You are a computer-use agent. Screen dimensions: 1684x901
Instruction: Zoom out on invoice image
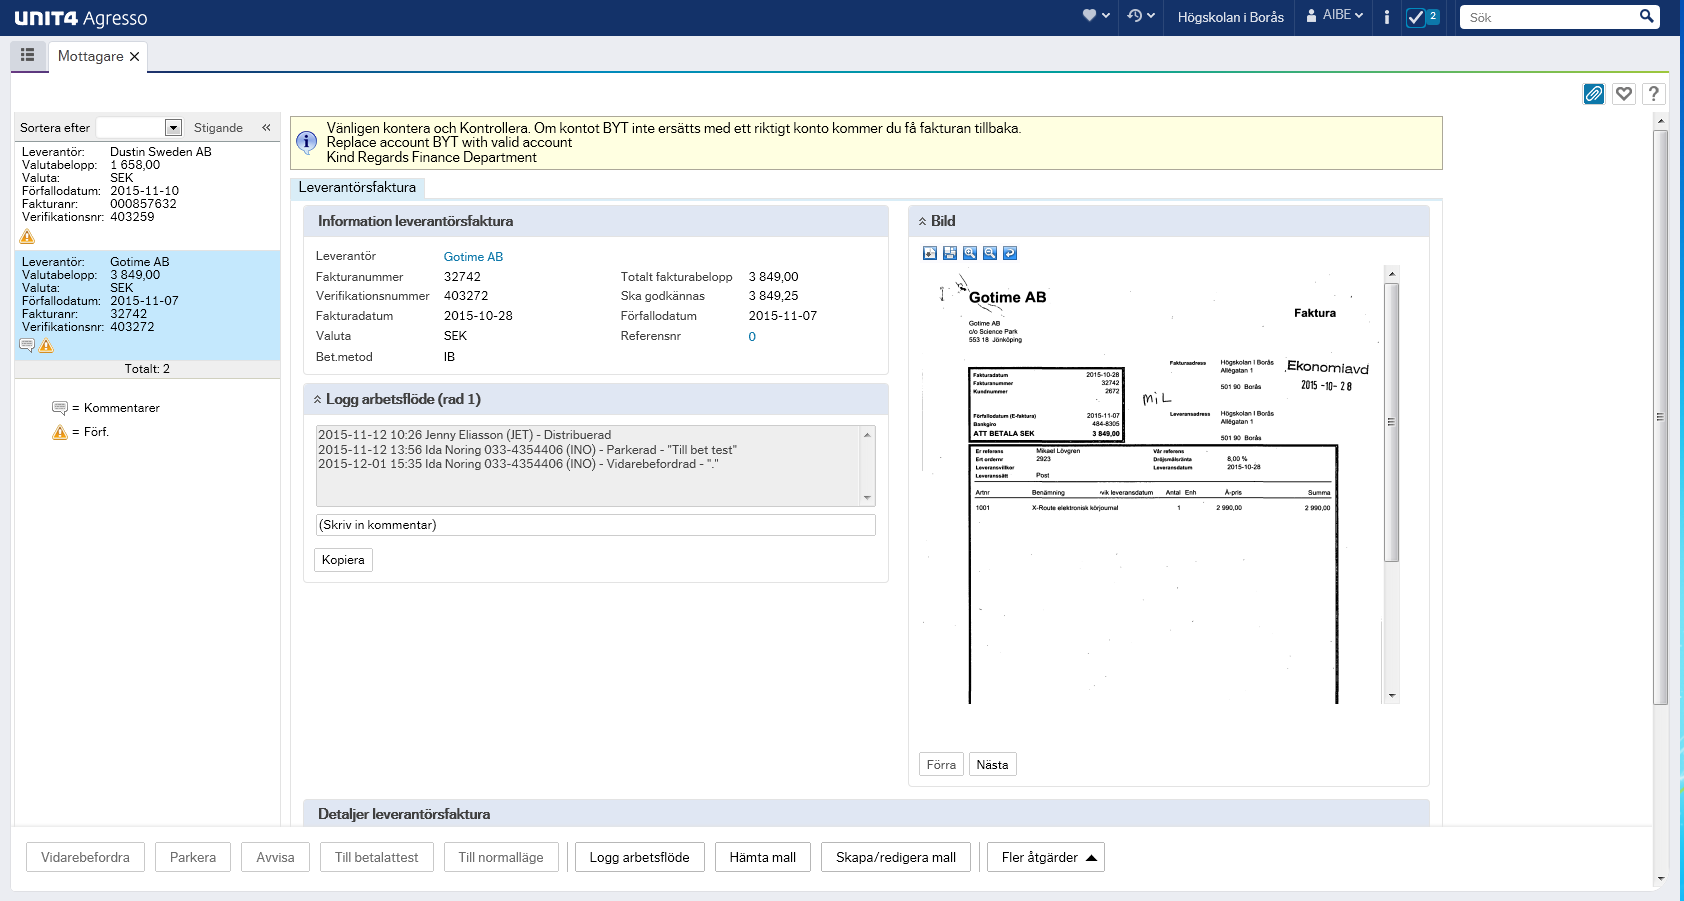click(x=990, y=253)
